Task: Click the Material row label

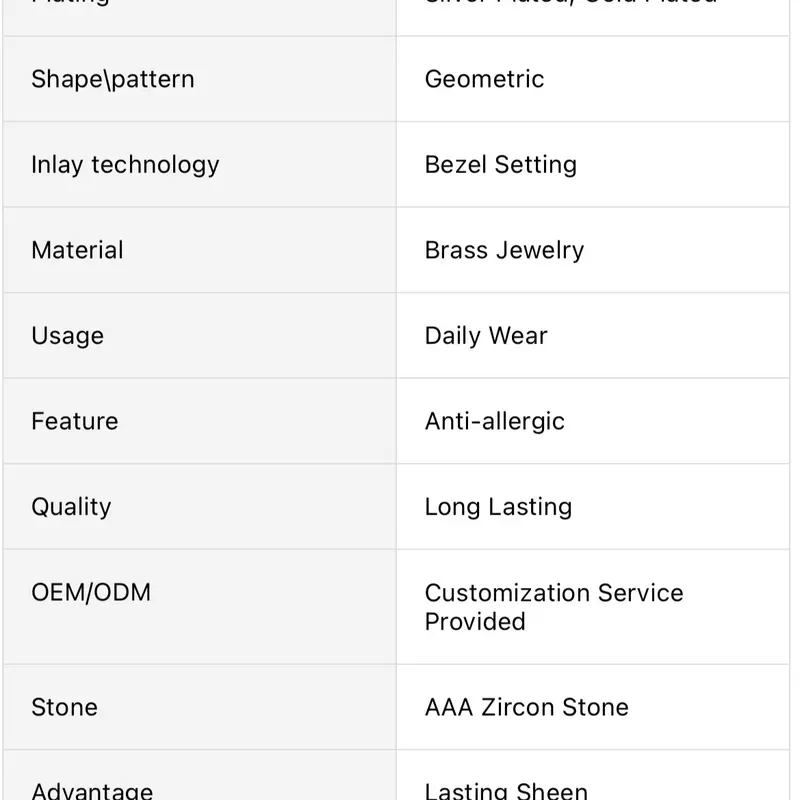Action: pos(77,250)
